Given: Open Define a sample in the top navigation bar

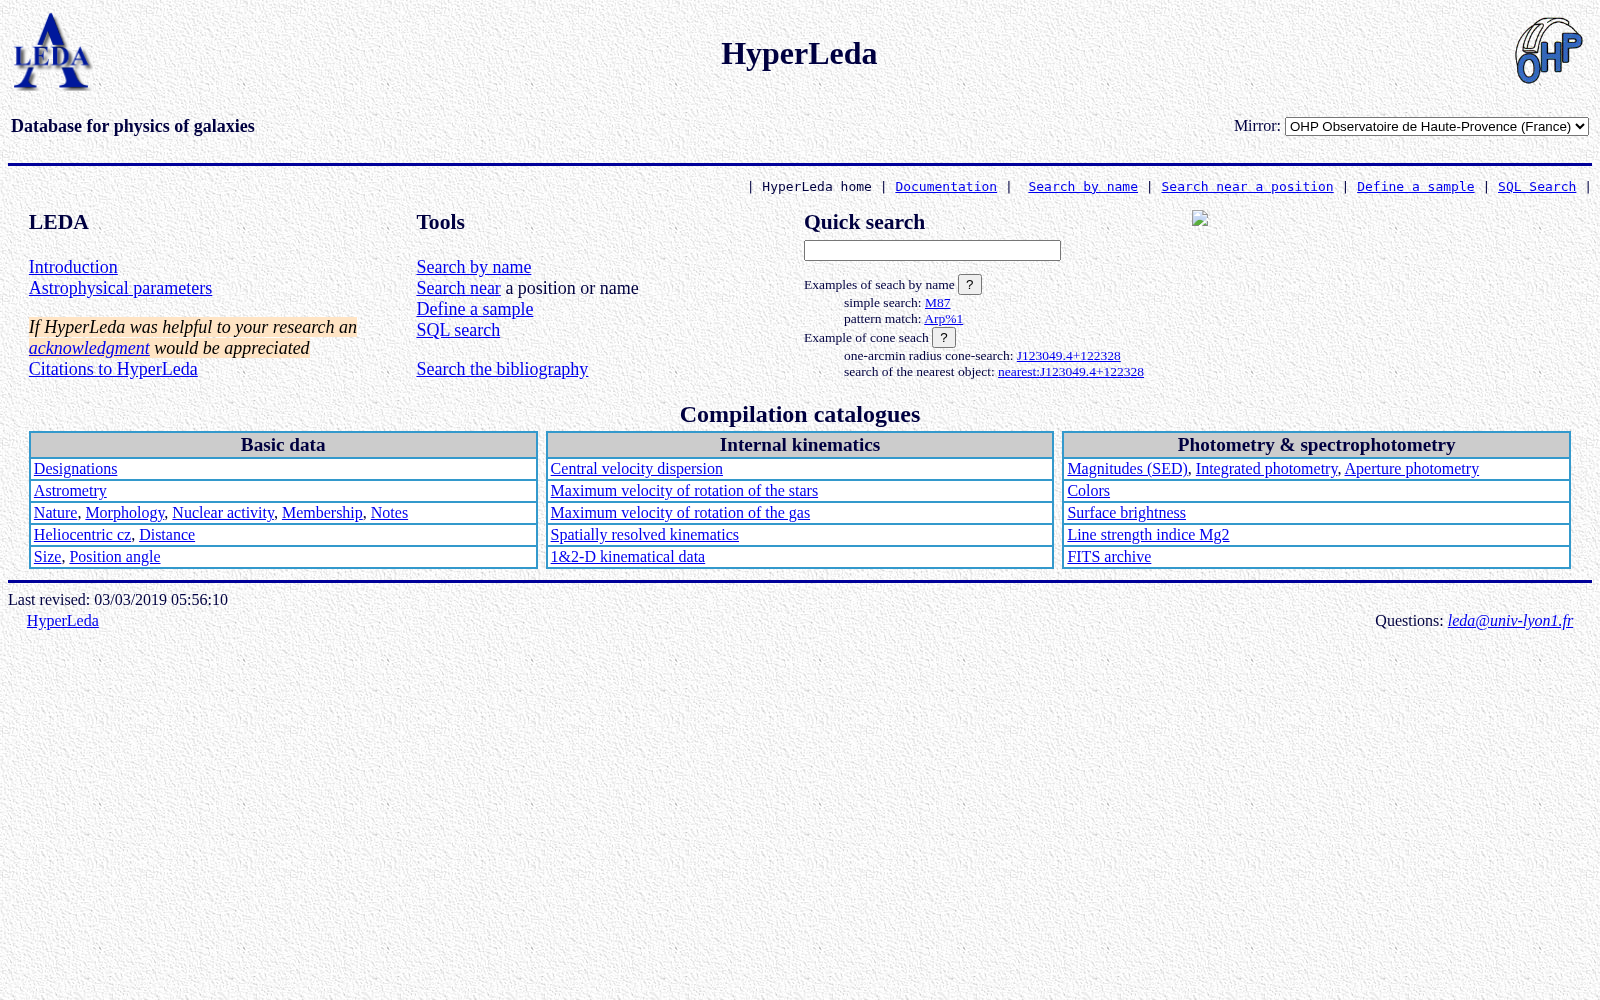Looking at the screenshot, I should (x=1415, y=187).
